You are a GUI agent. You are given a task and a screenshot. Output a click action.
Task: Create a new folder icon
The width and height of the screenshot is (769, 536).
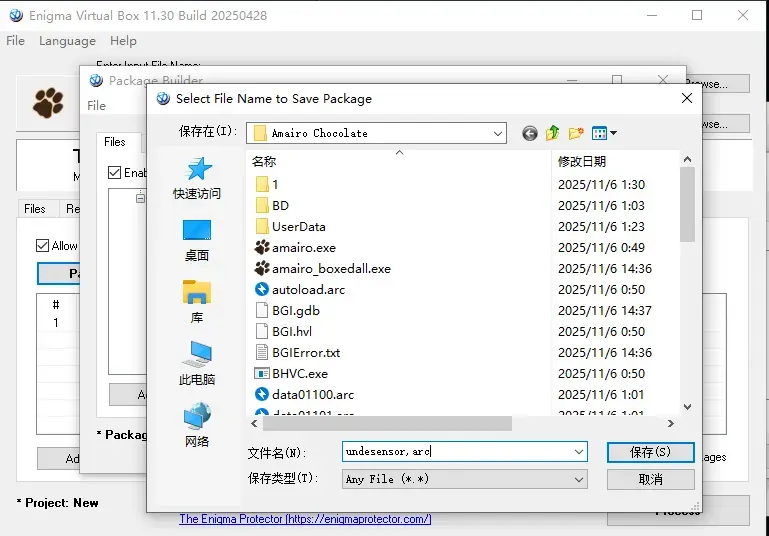click(x=576, y=133)
